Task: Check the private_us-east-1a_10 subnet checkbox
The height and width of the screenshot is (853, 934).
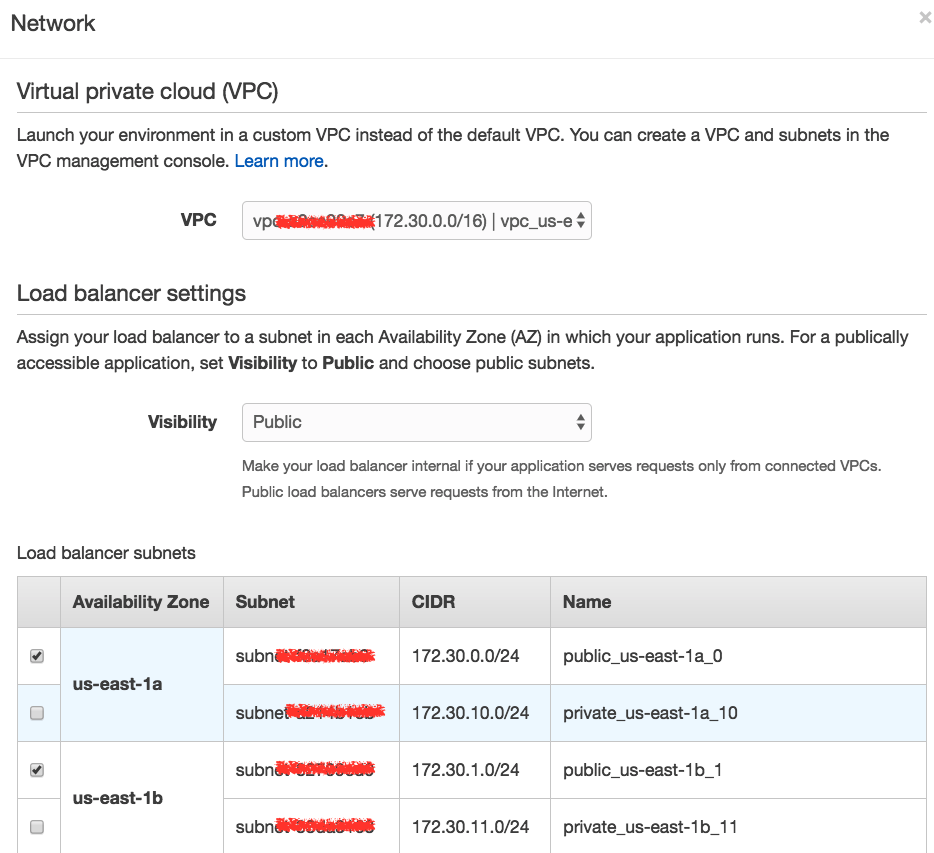Action: [x=37, y=713]
